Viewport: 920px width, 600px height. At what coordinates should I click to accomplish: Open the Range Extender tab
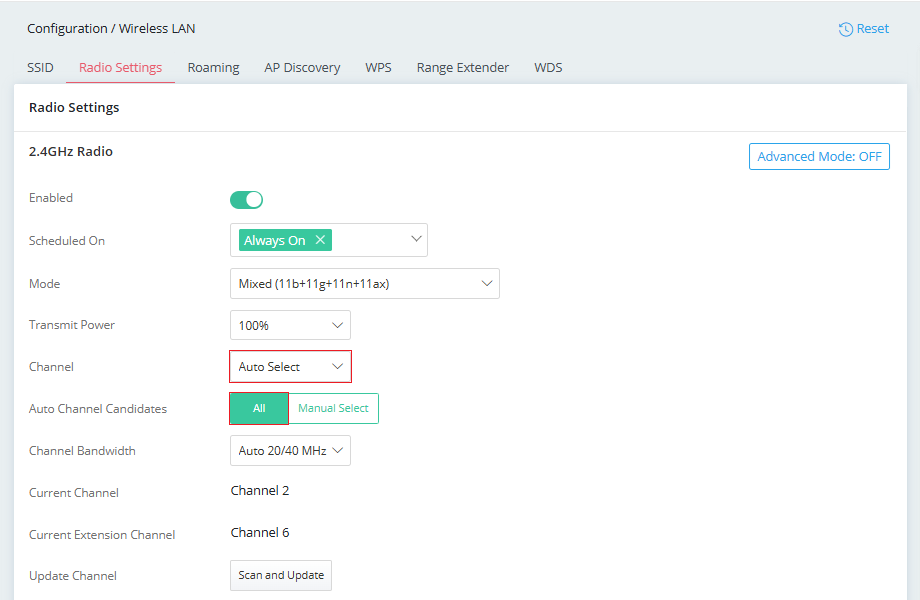[463, 67]
